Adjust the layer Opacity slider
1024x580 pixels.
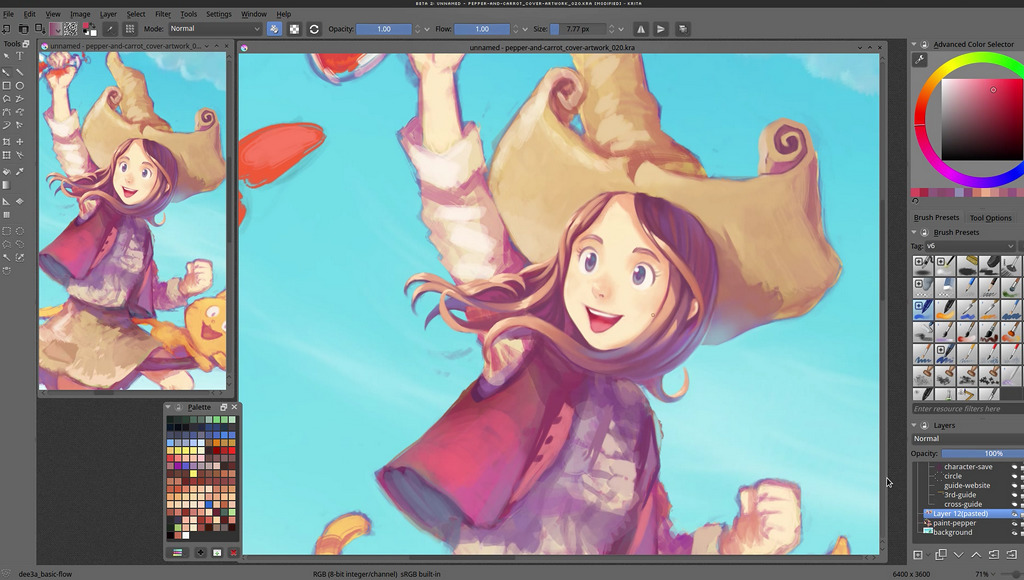click(982, 453)
